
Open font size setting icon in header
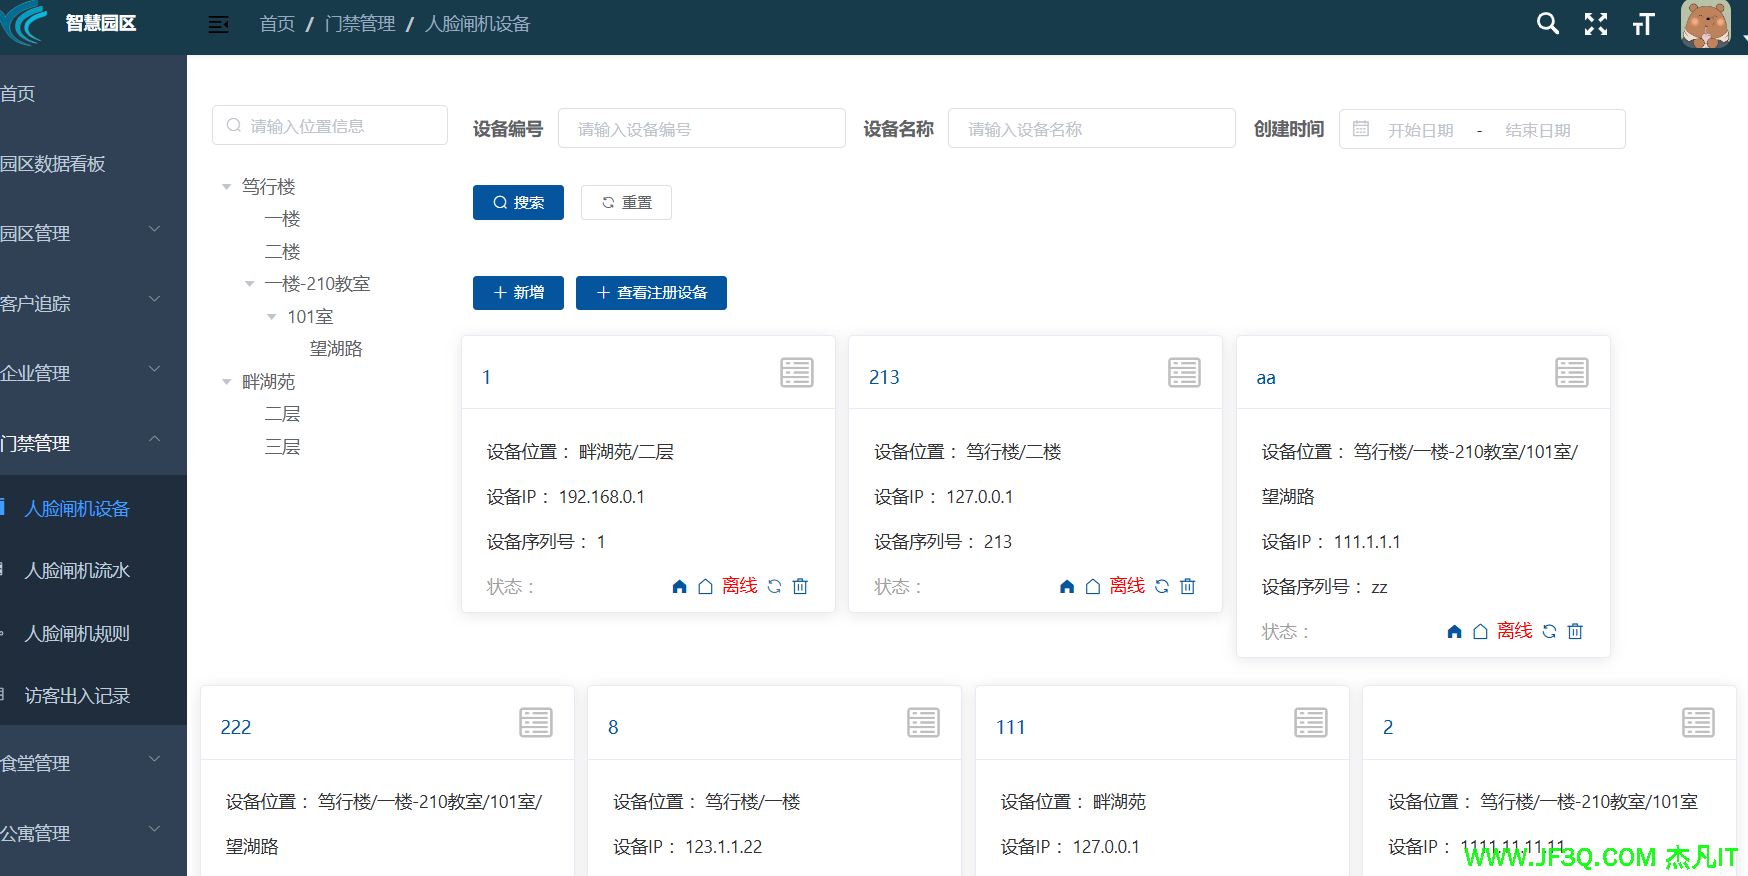(1643, 24)
